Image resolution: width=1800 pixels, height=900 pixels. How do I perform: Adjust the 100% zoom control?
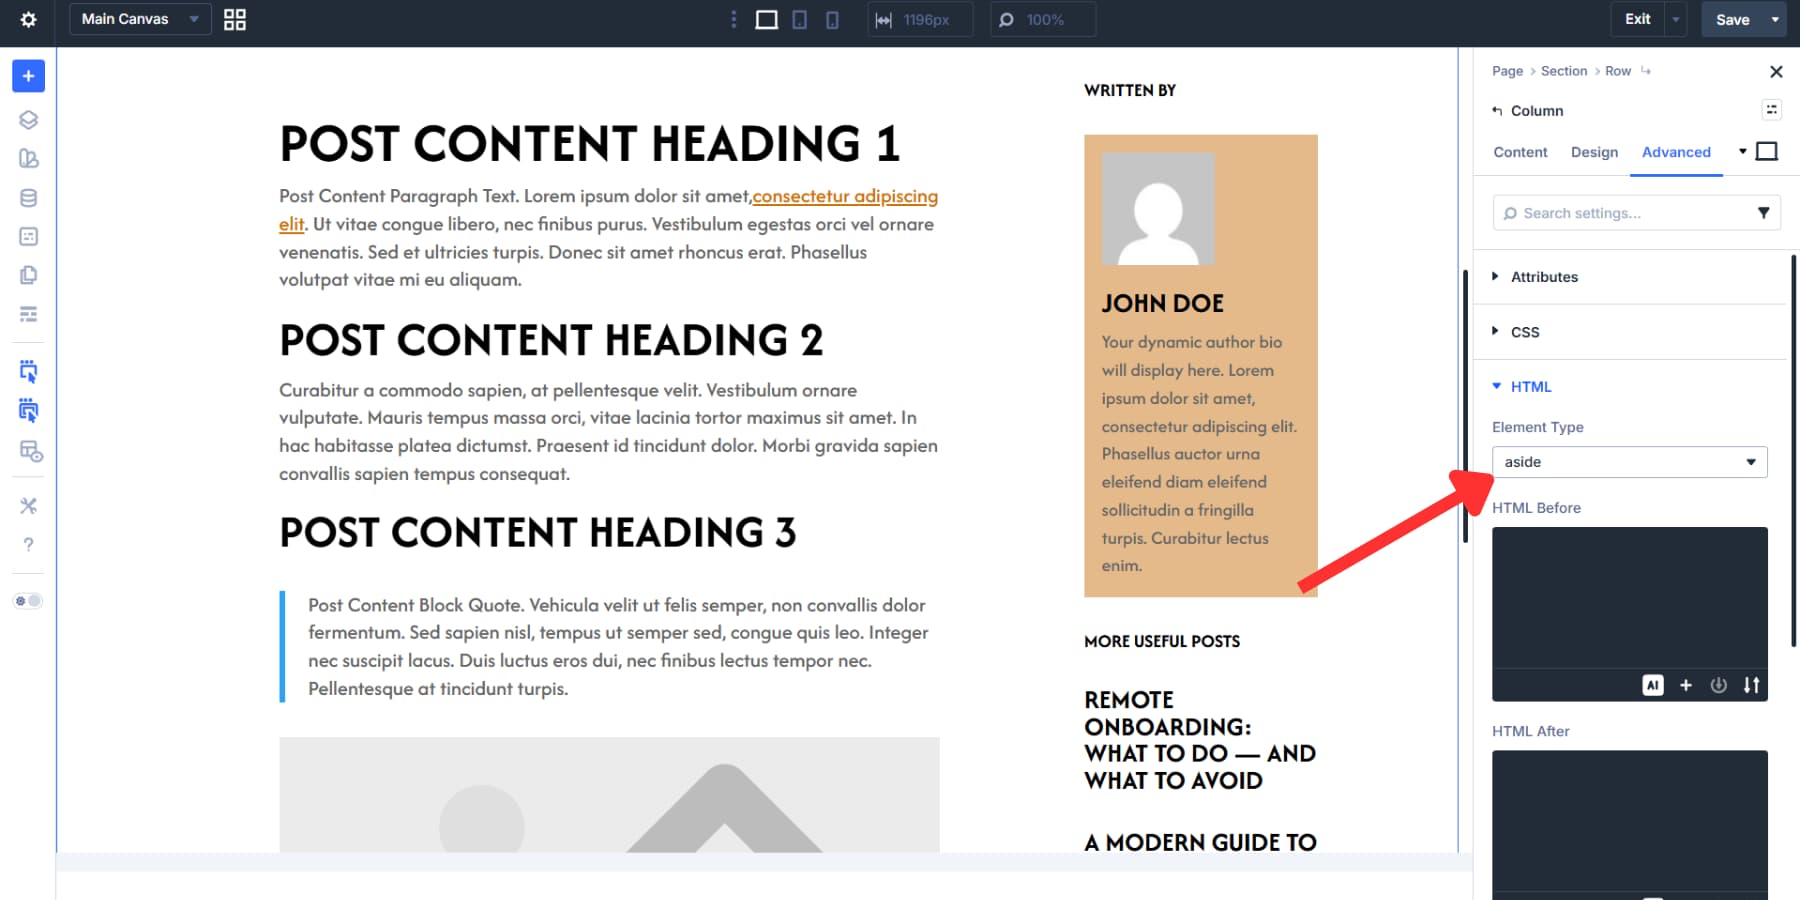[1042, 19]
